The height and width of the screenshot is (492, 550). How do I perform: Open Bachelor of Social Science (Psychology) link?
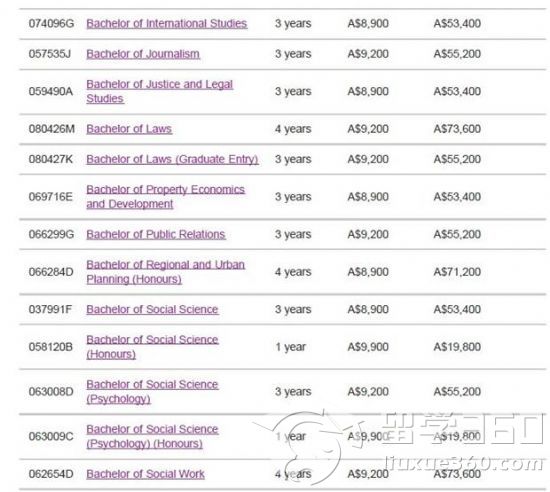(x=152, y=391)
